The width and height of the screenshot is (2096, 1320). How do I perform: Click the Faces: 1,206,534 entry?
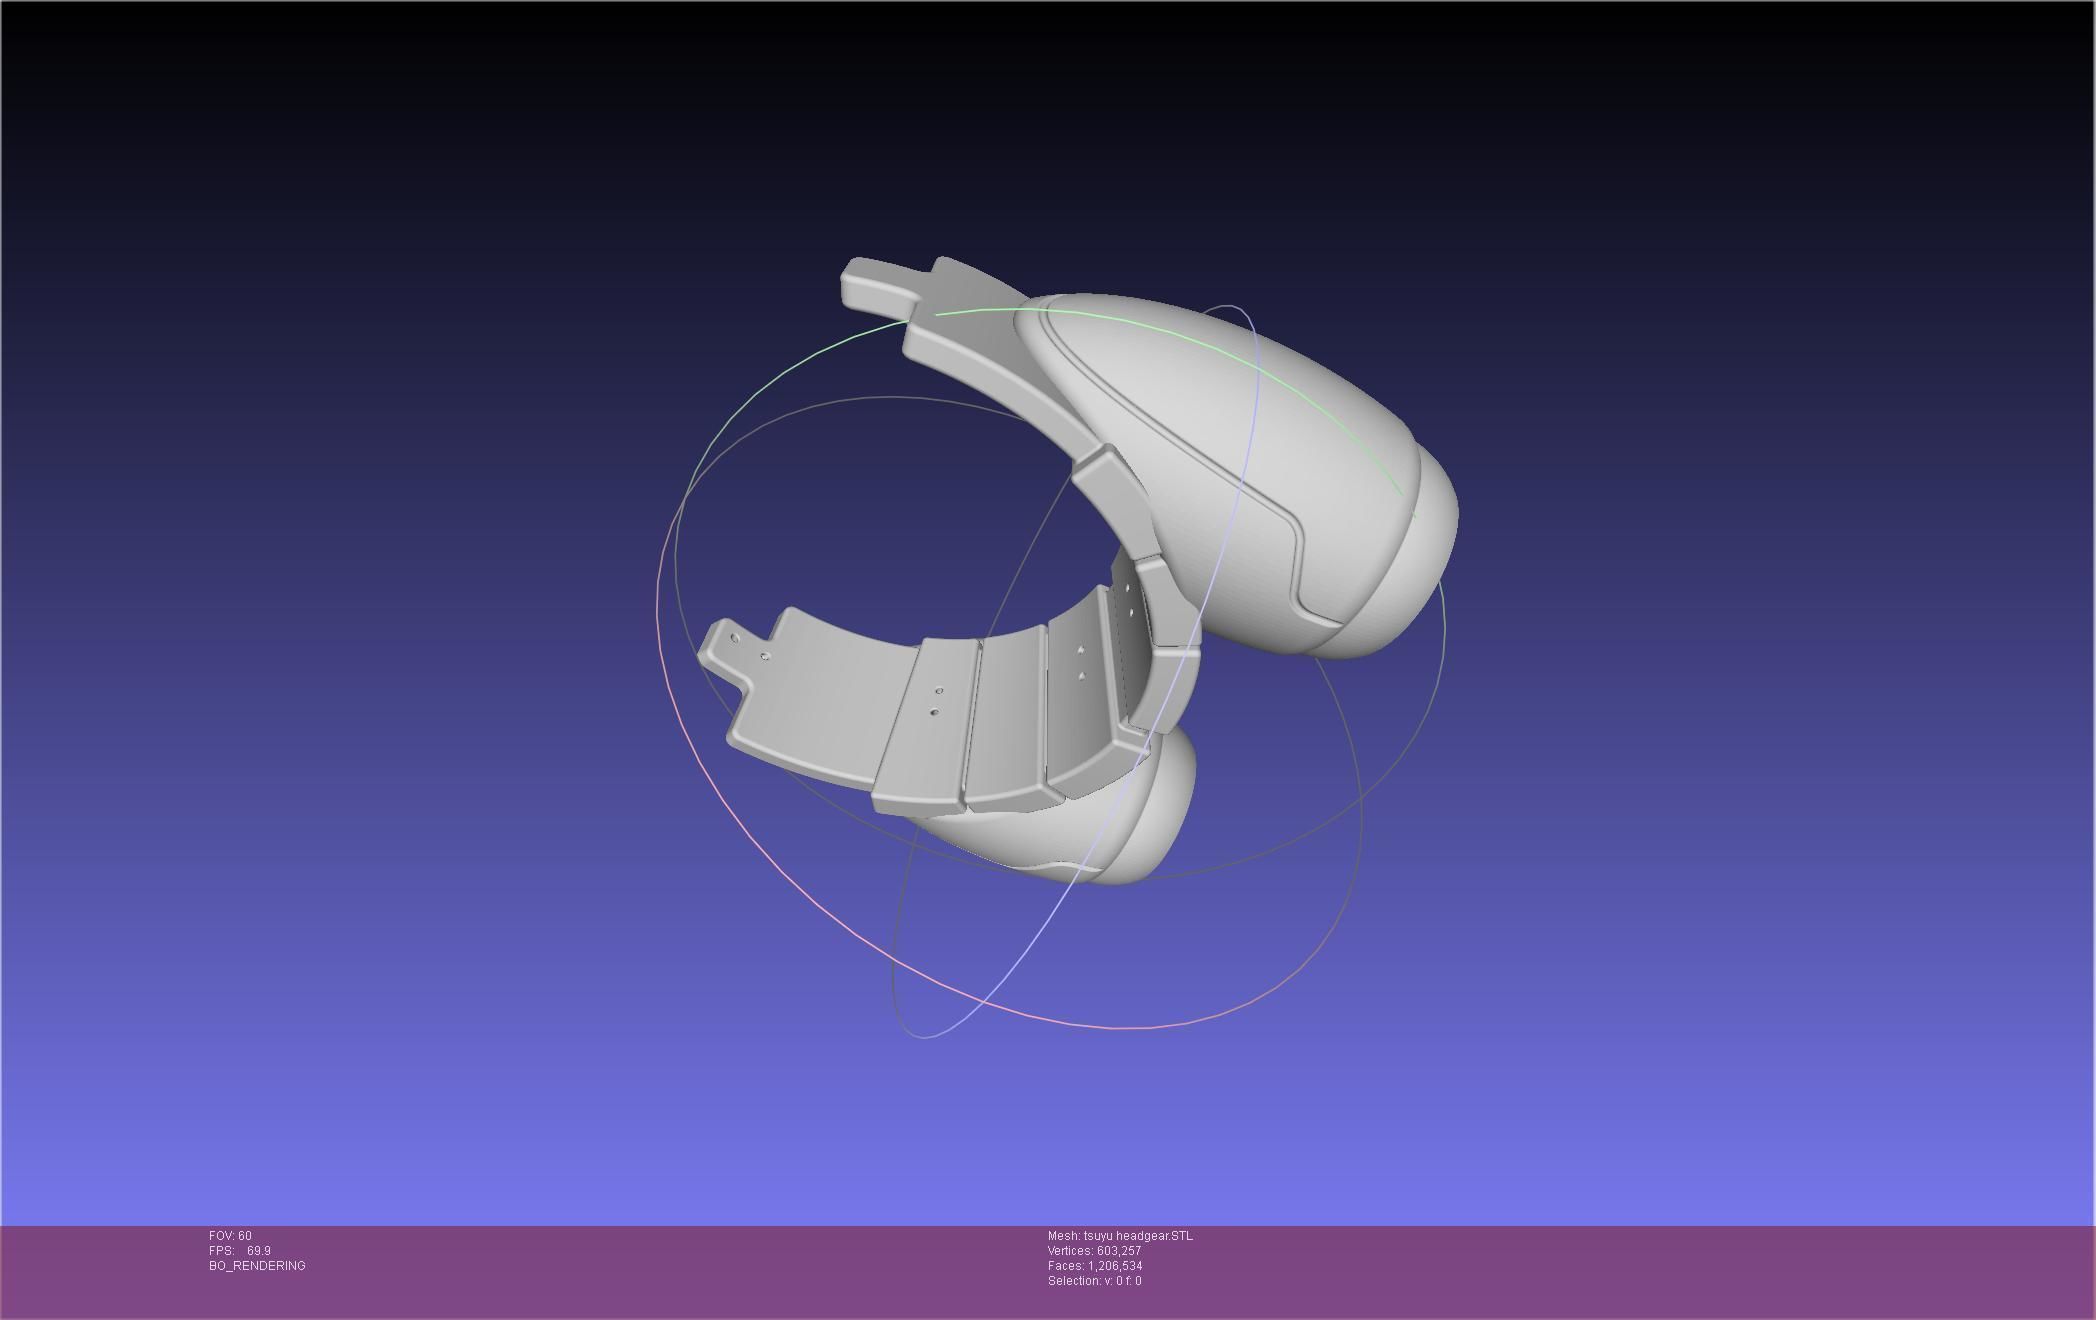click(1095, 1266)
